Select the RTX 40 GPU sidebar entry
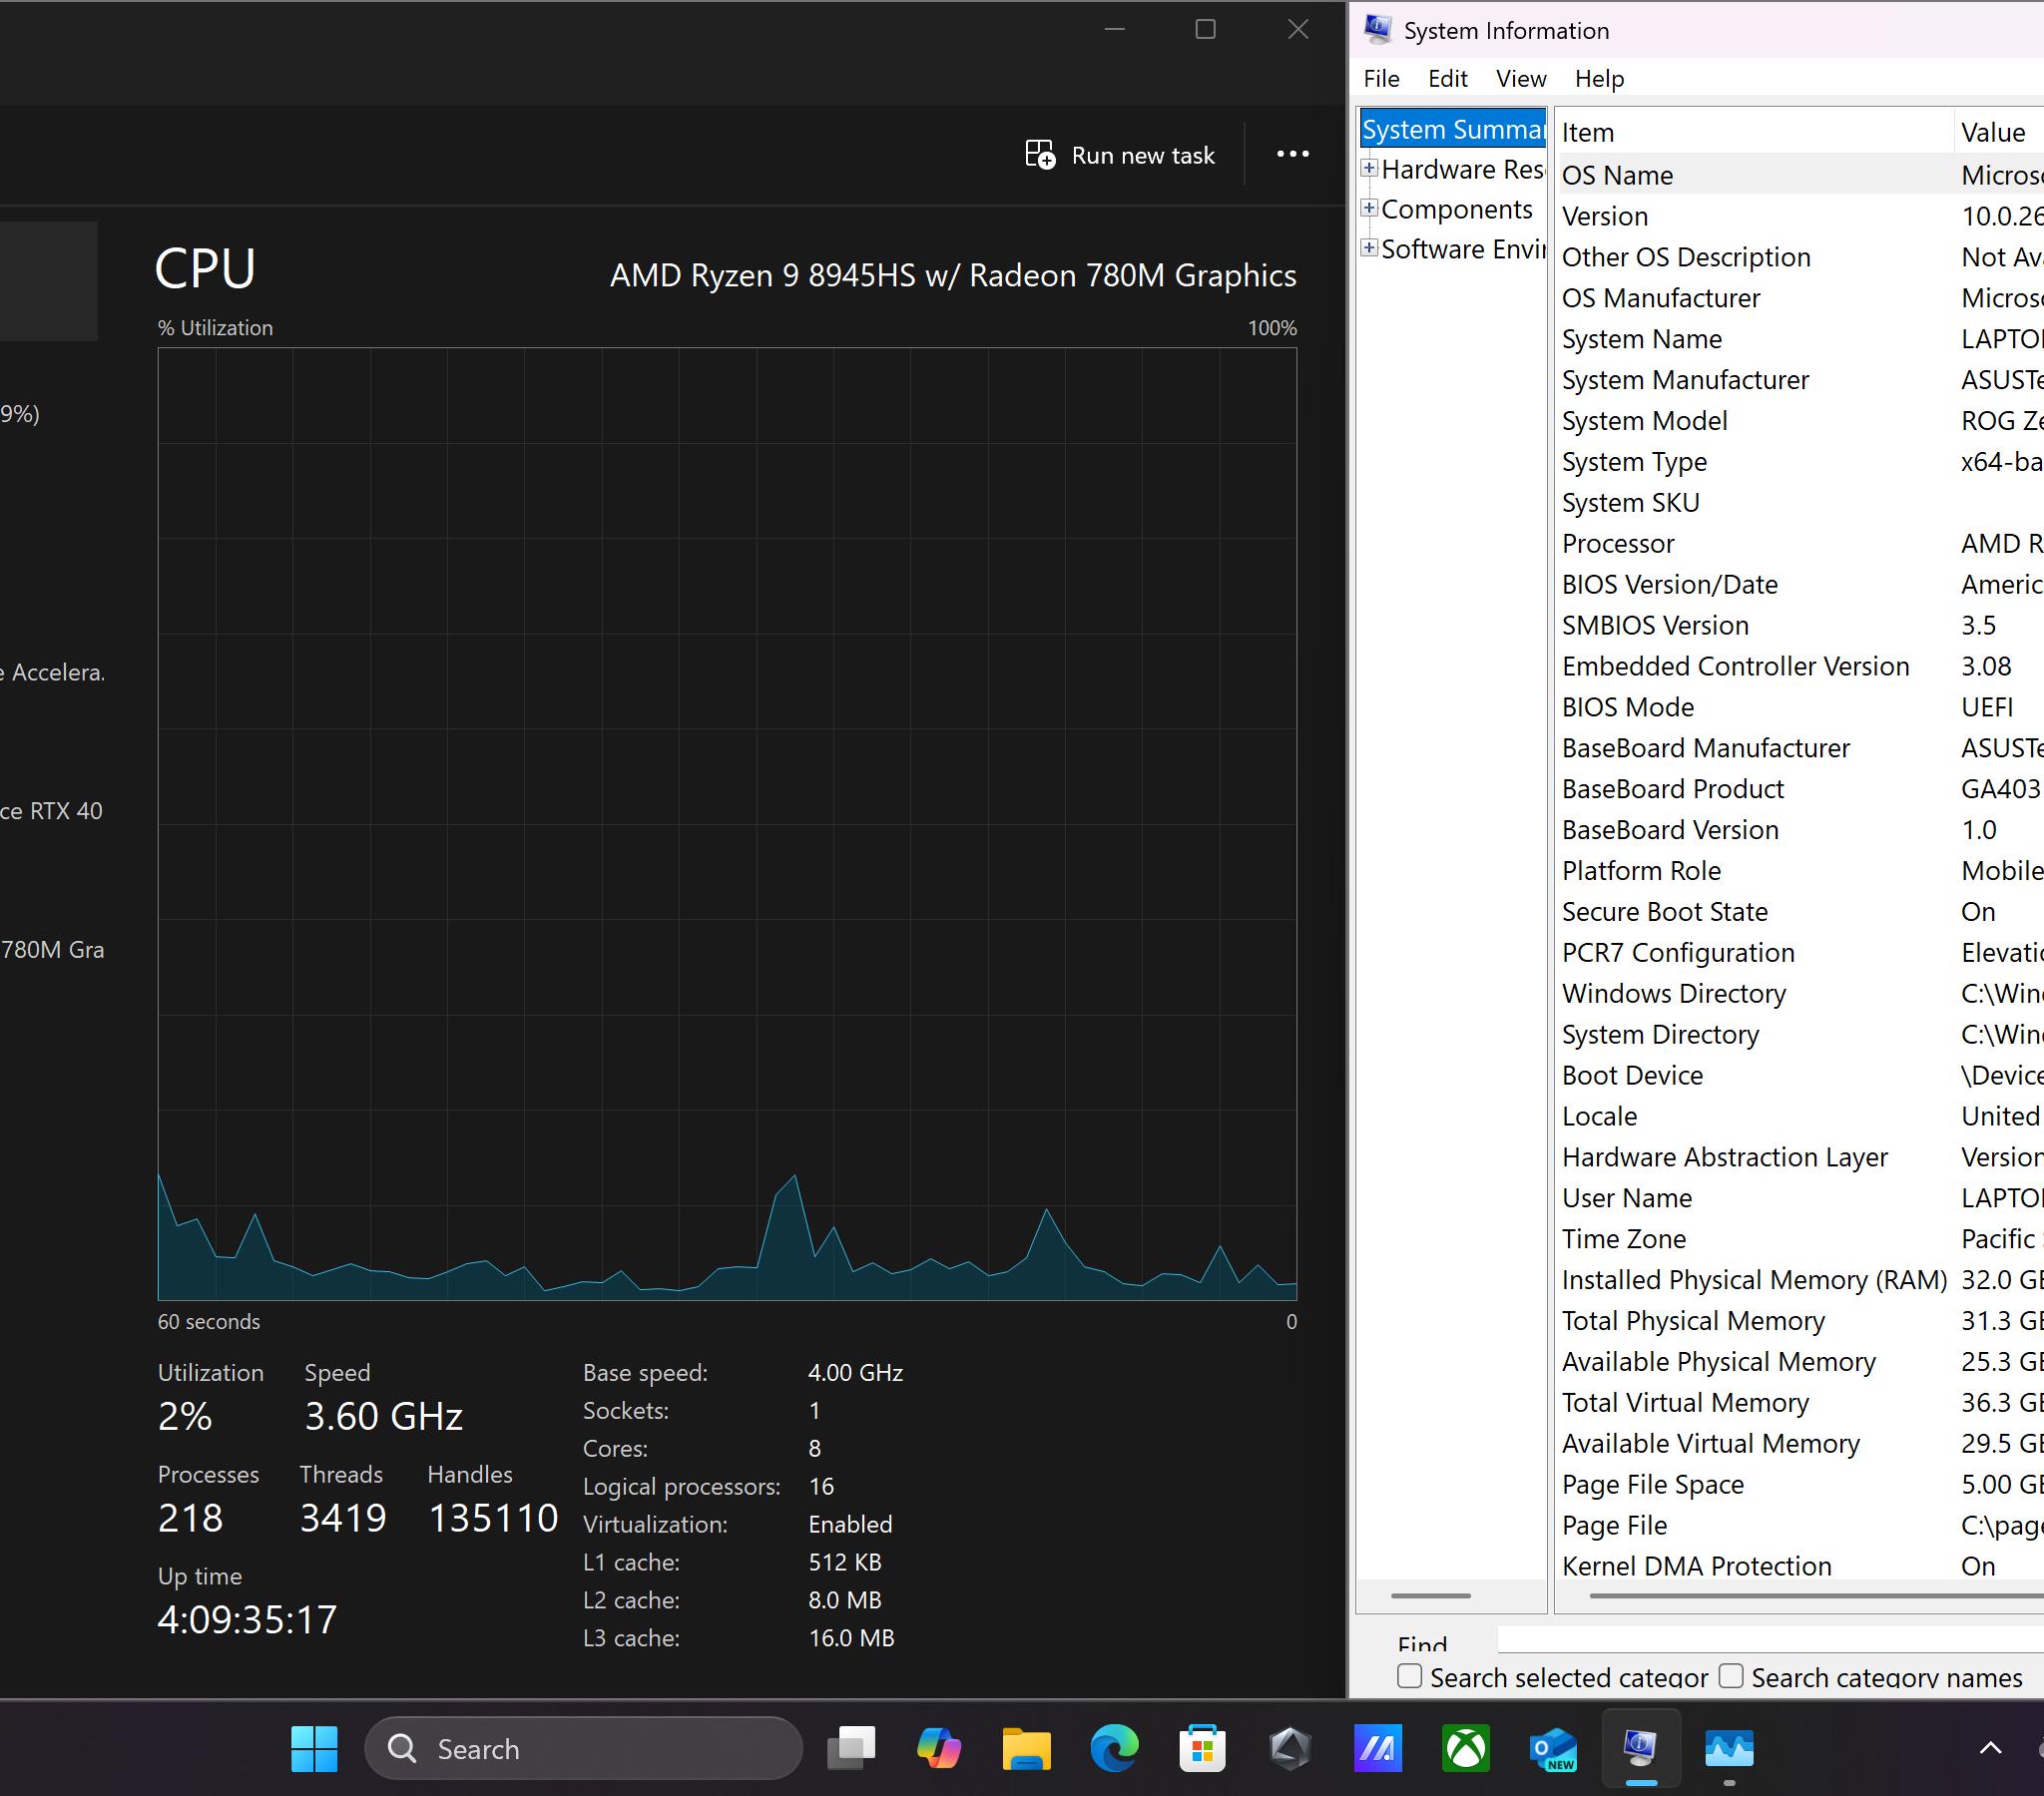This screenshot has height=1796, width=2044. 51,810
